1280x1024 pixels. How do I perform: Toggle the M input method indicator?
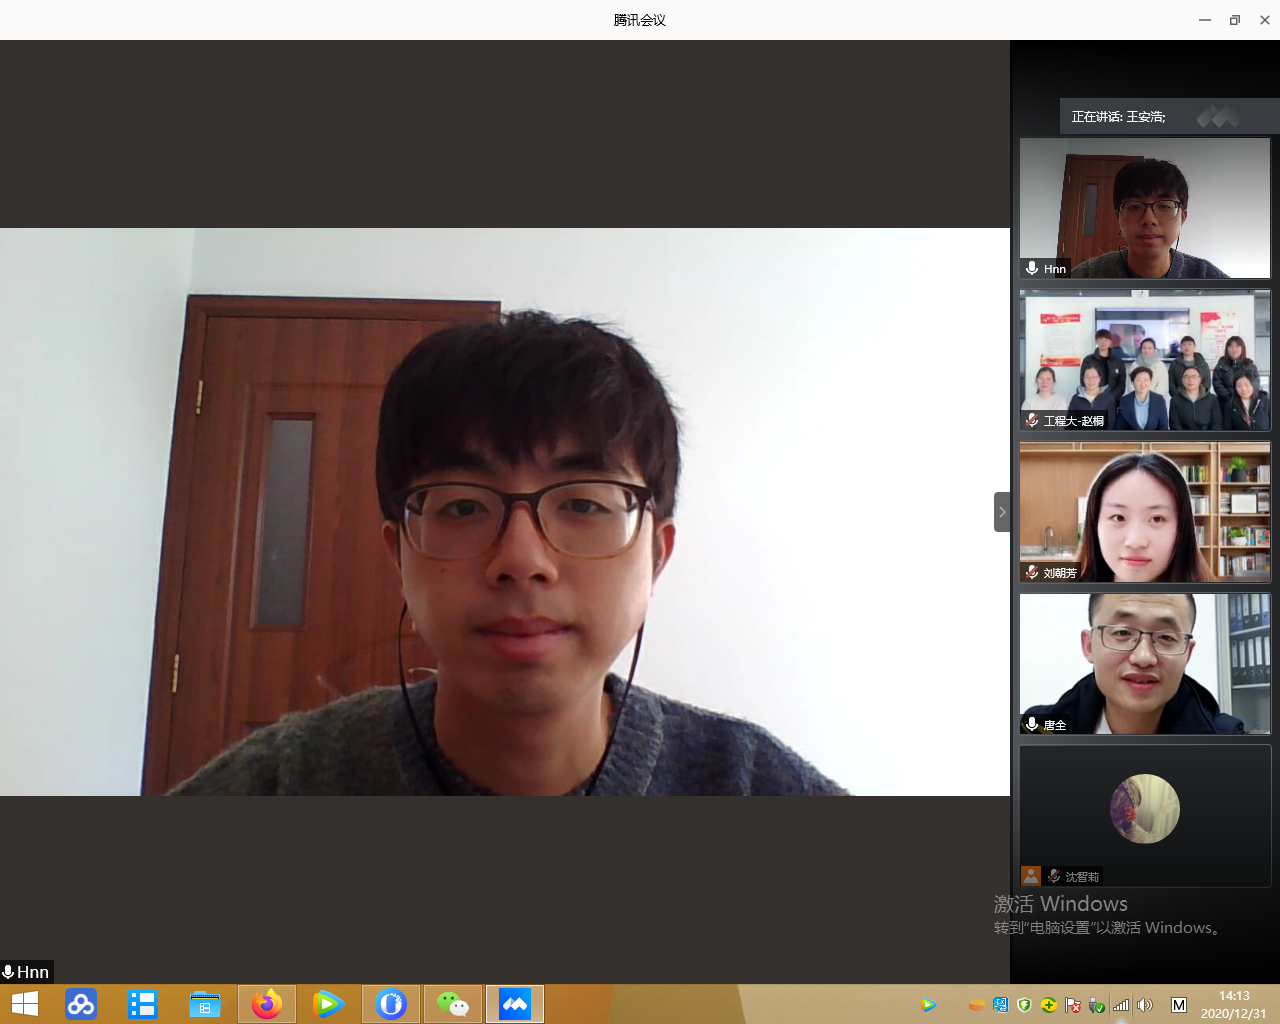pos(1179,1005)
